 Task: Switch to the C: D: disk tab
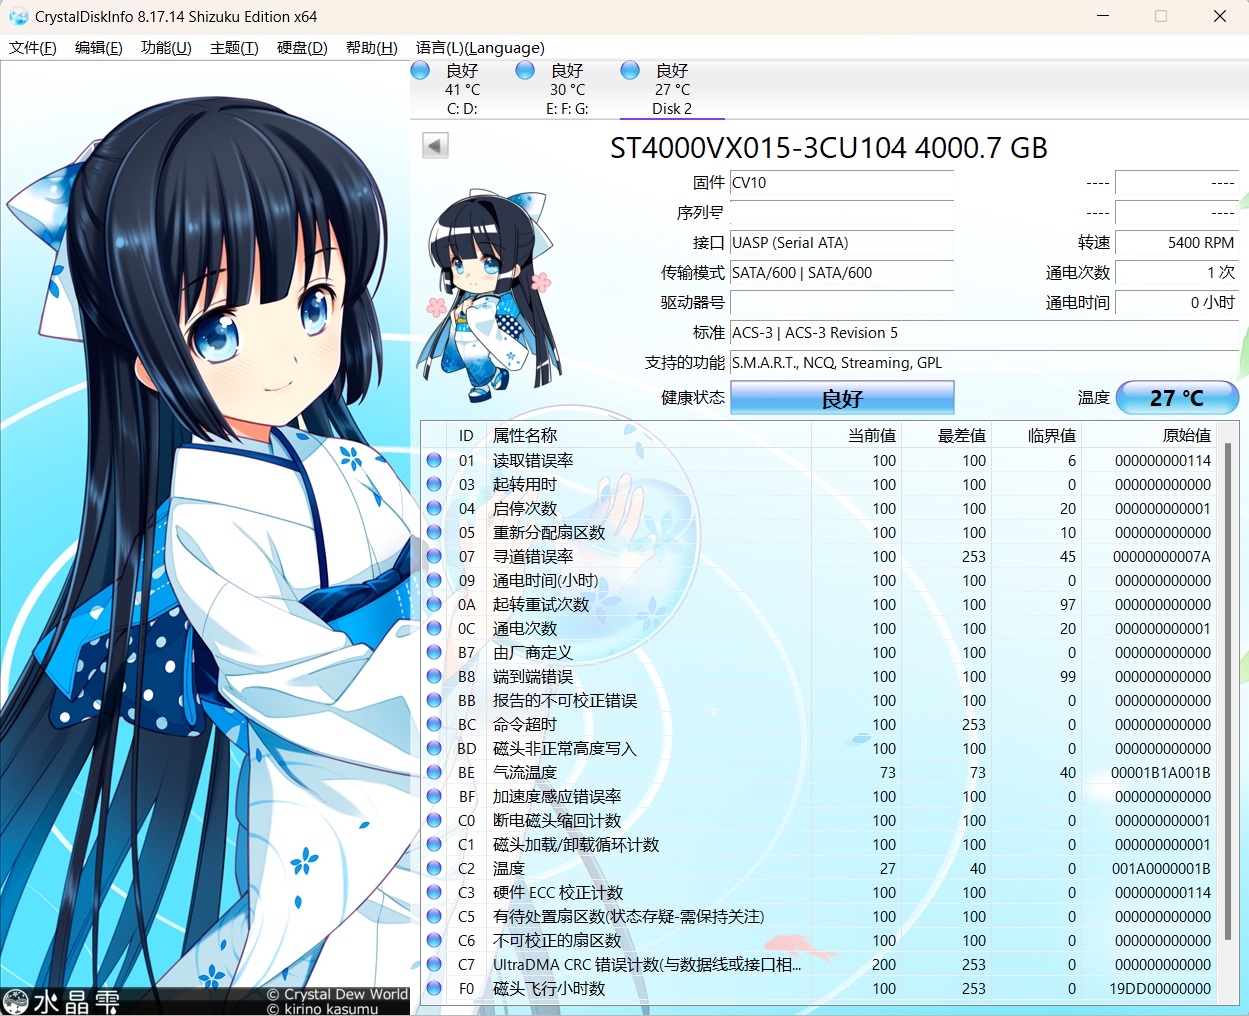(462, 89)
